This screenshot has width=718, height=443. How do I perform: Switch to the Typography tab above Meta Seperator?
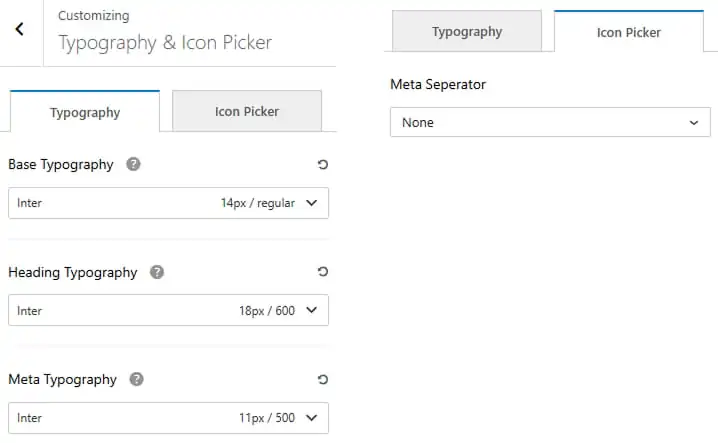point(467,31)
